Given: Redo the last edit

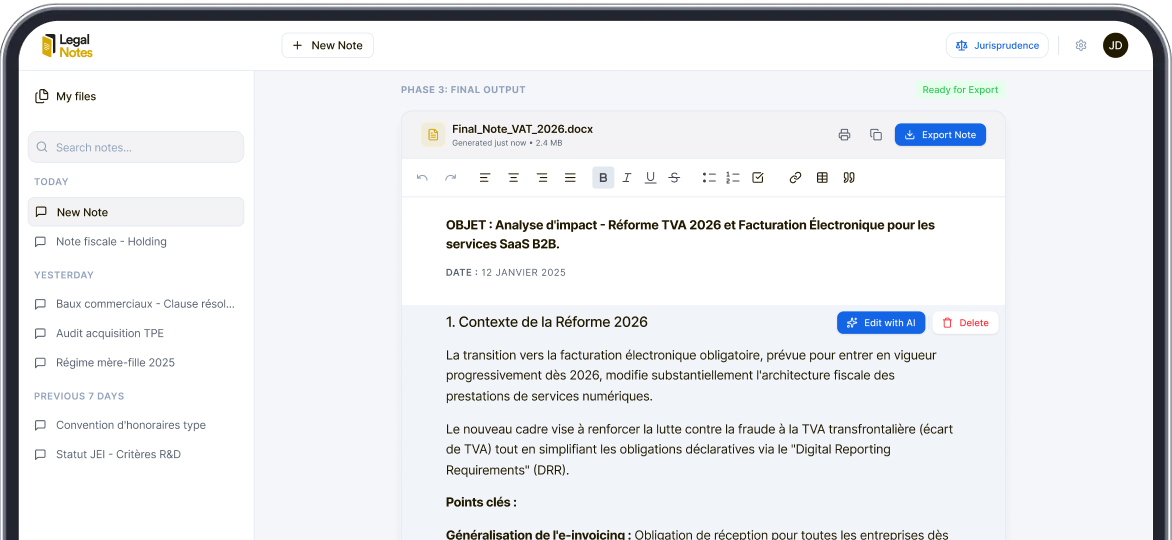Looking at the screenshot, I should (x=451, y=178).
